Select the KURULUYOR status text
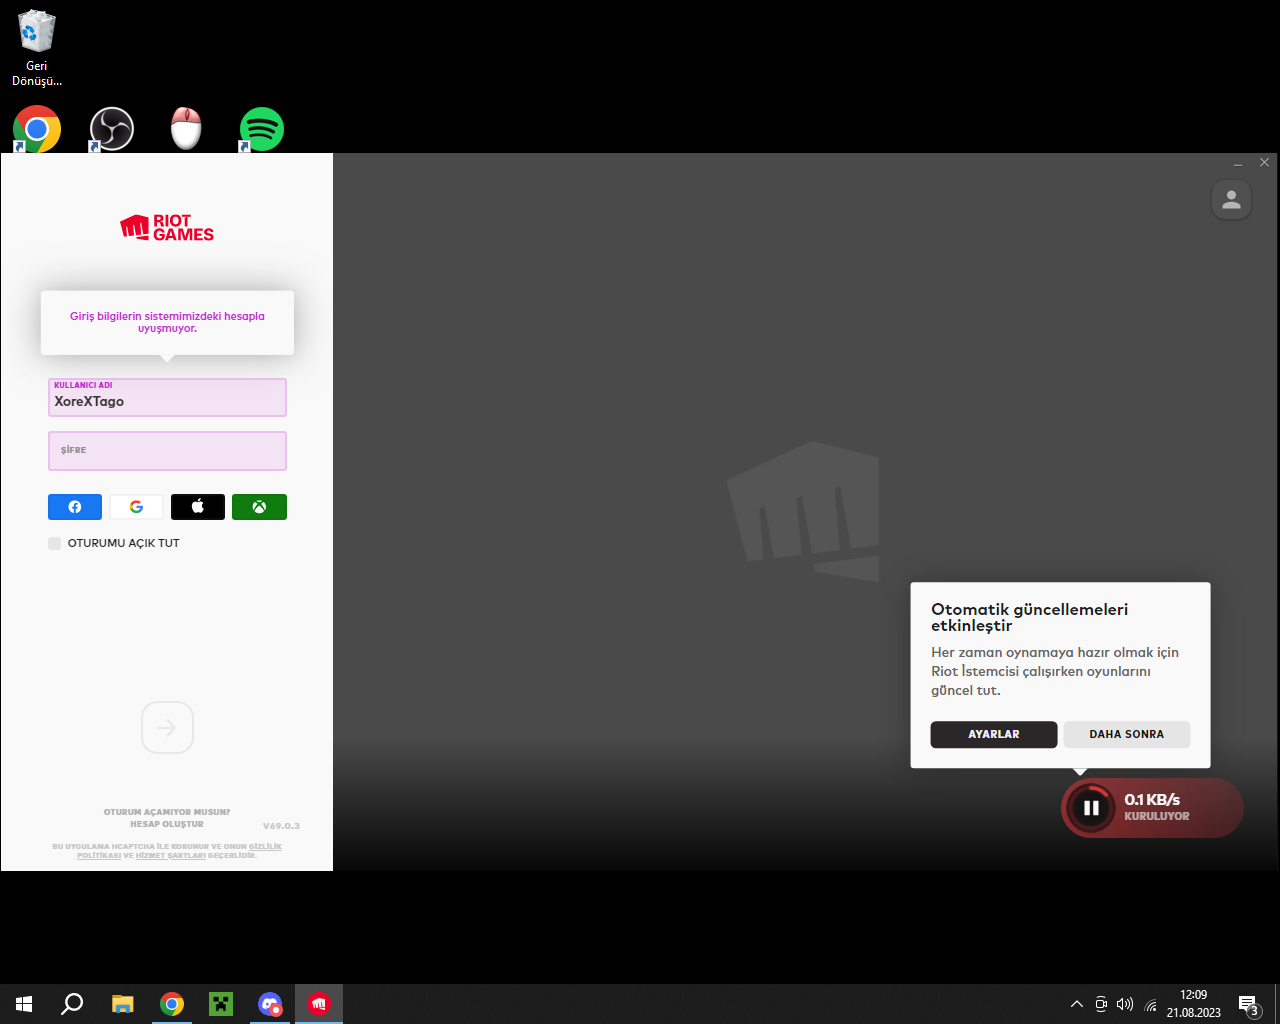 pyautogui.click(x=1157, y=816)
